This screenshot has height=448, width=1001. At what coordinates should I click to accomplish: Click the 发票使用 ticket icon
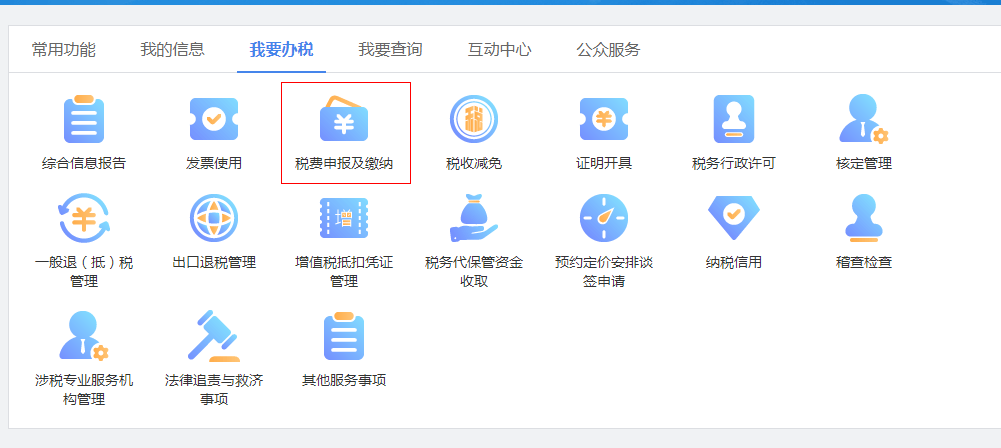pos(214,119)
